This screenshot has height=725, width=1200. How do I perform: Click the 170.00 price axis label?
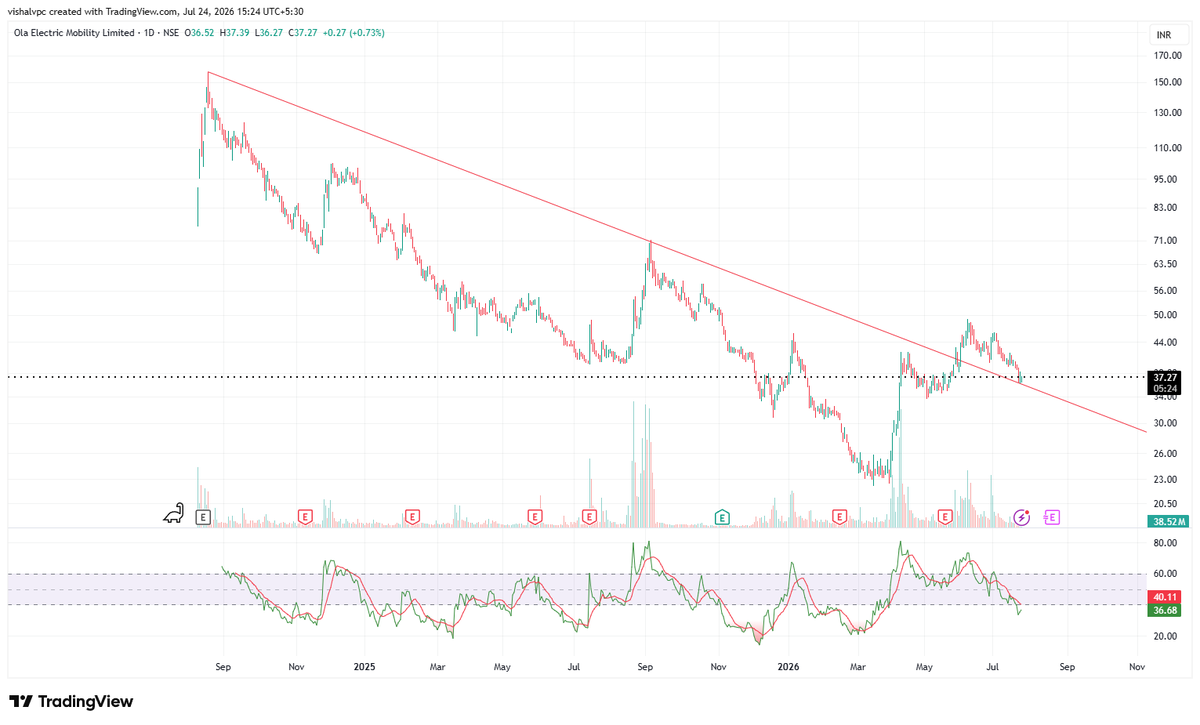(1166, 58)
